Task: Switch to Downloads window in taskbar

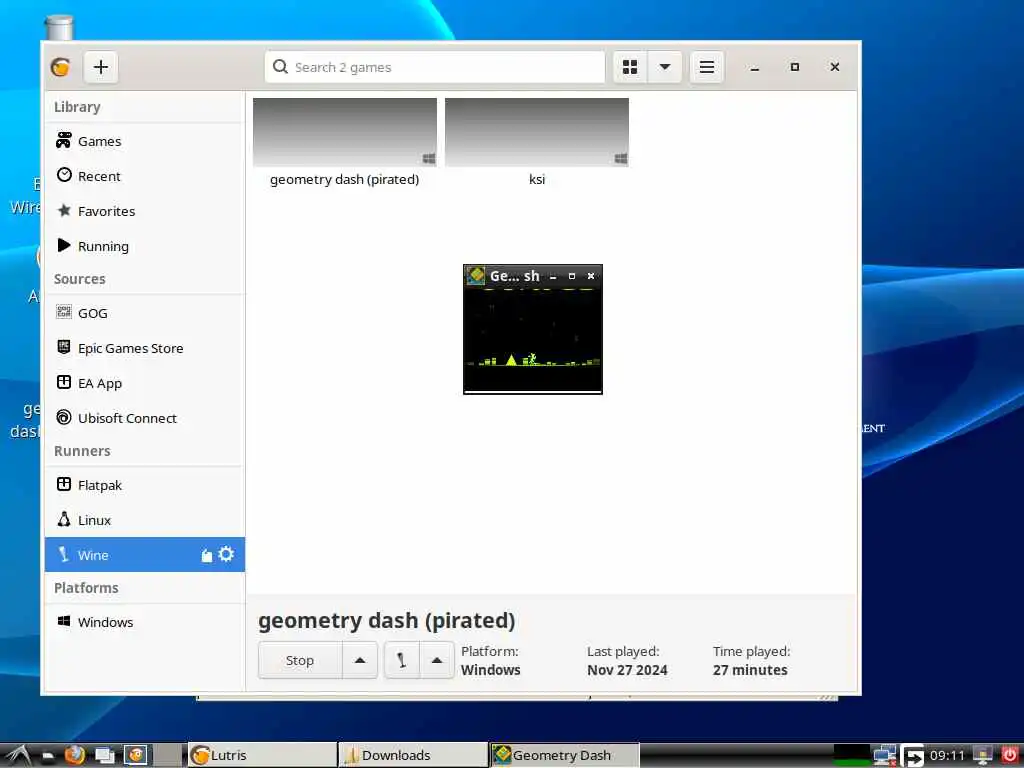Action: point(413,755)
